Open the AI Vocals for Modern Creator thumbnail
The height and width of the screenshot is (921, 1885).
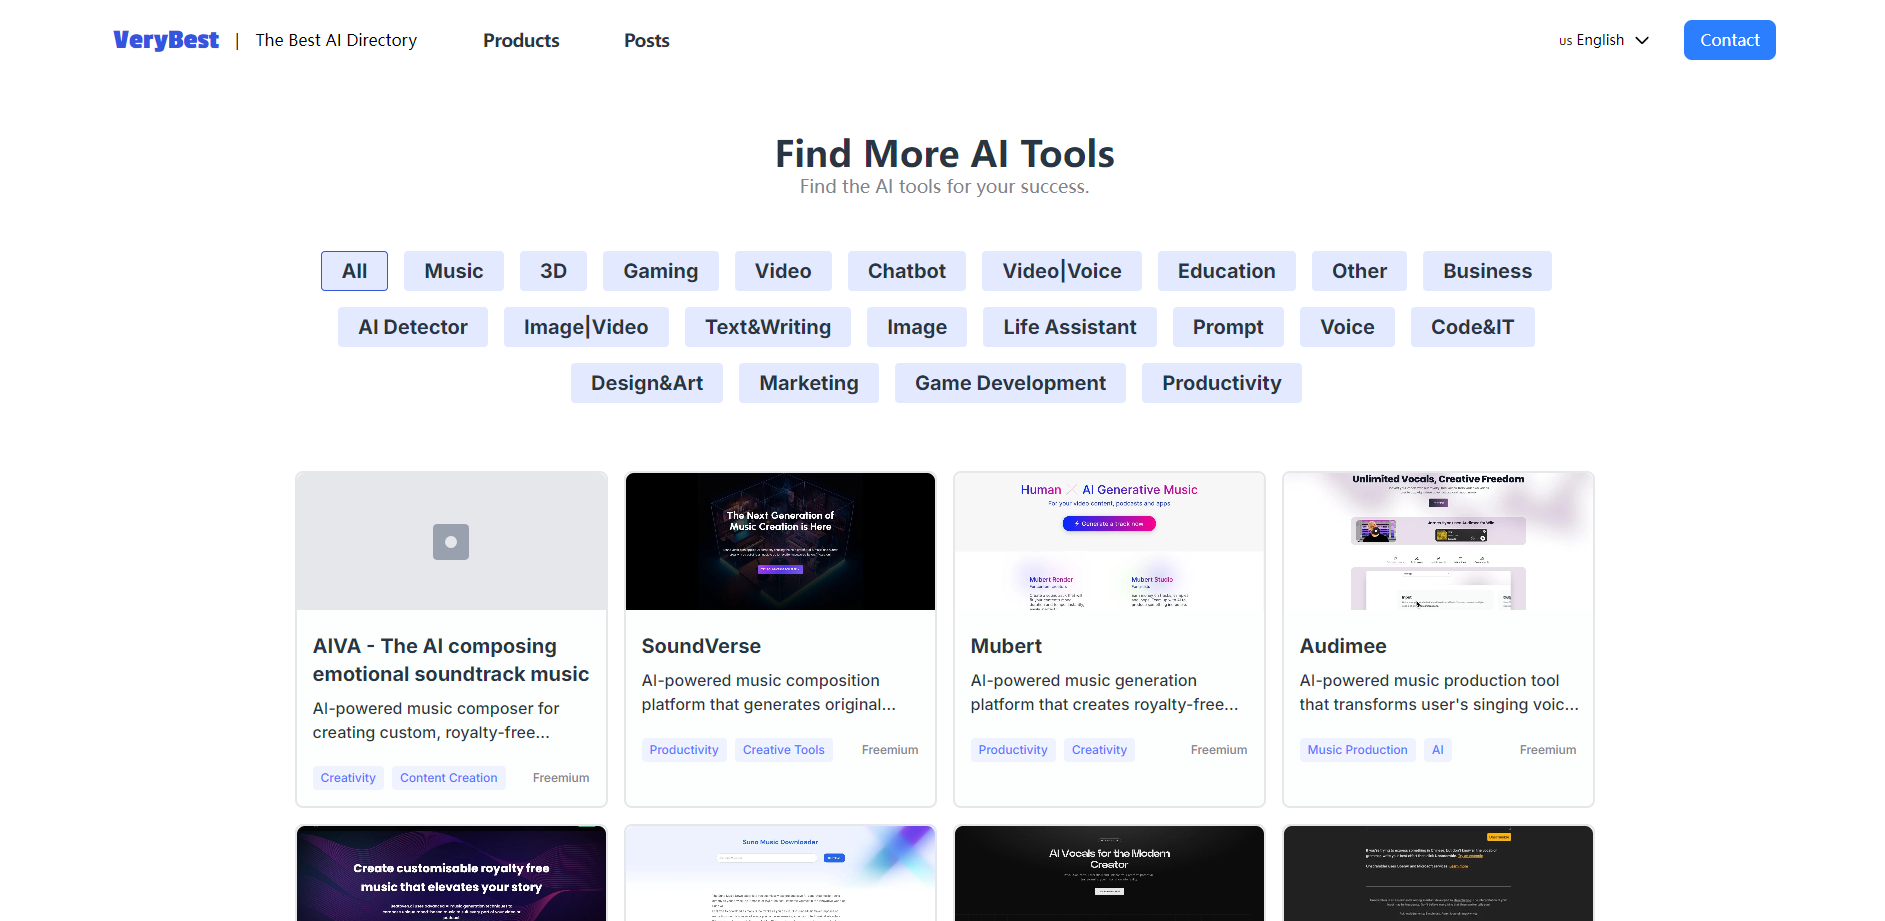pos(1109,873)
